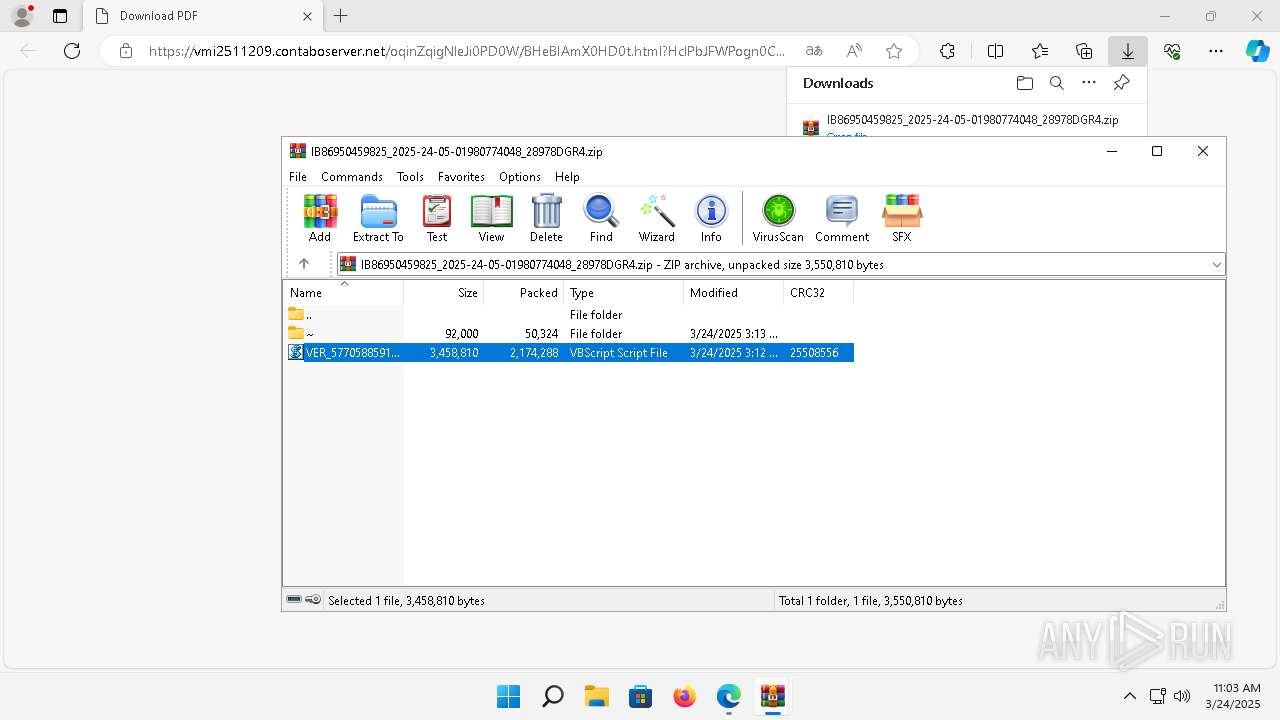This screenshot has width=1280, height=720.
Task: Refresh the Edge page
Action: point(72,51)
